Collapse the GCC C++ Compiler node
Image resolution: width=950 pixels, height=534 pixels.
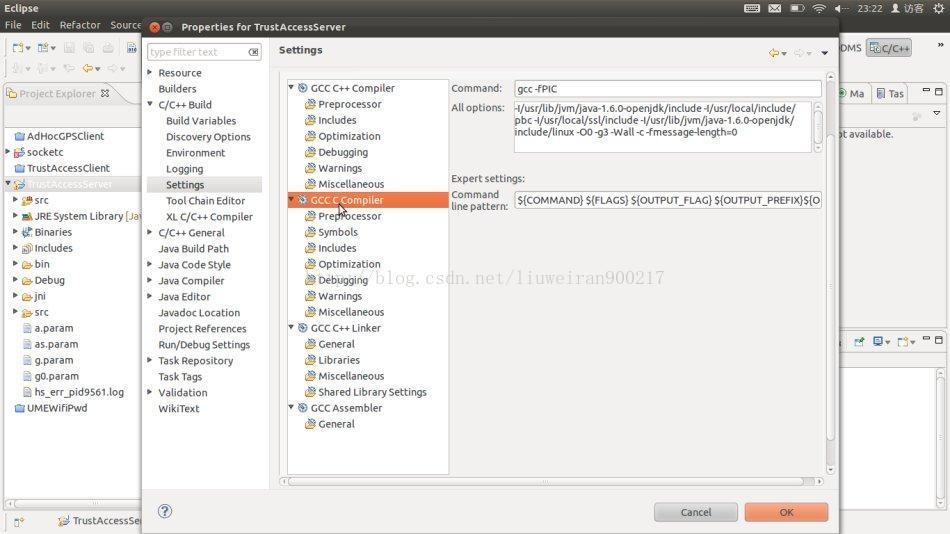tap(291, 88)
